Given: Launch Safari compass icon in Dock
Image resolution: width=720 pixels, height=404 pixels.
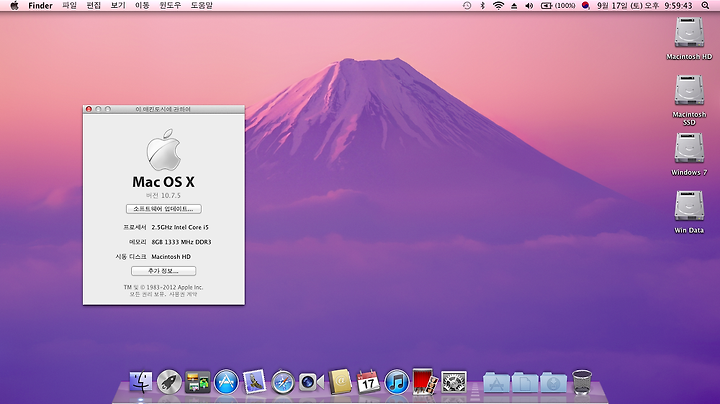Looking at the screenshot, I should coord(283,382).
